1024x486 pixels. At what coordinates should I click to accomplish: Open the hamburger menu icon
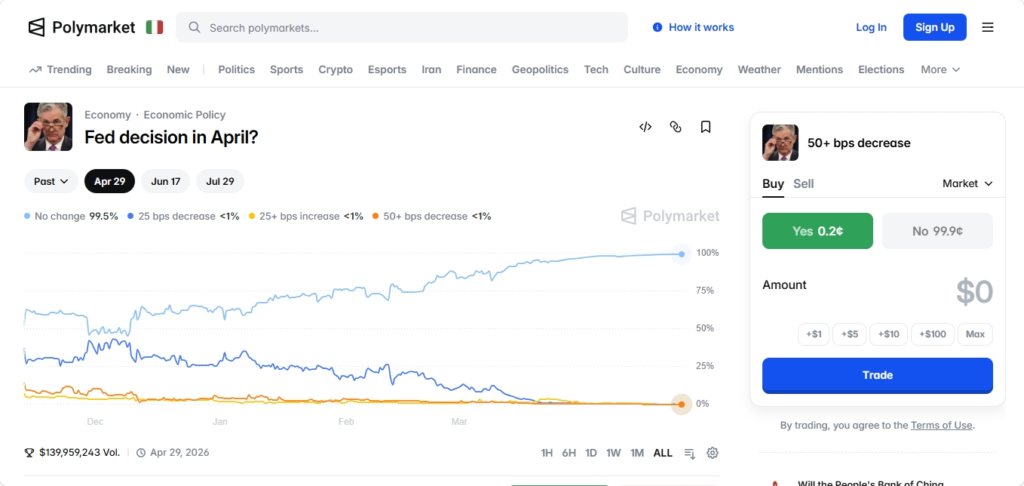[x=987, y=27]
